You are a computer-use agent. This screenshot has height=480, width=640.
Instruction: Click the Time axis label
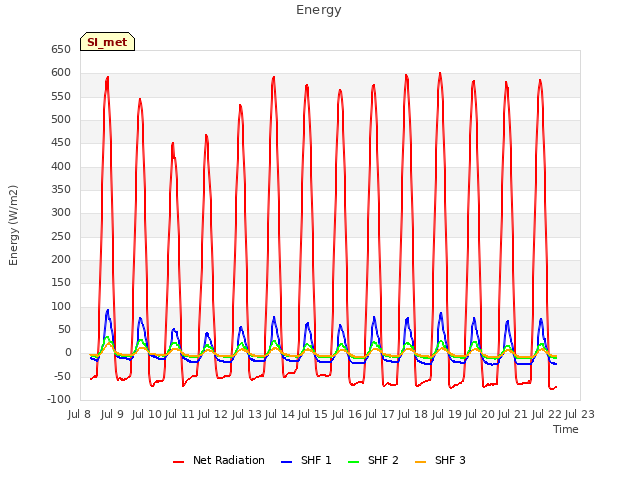[566, 429]
